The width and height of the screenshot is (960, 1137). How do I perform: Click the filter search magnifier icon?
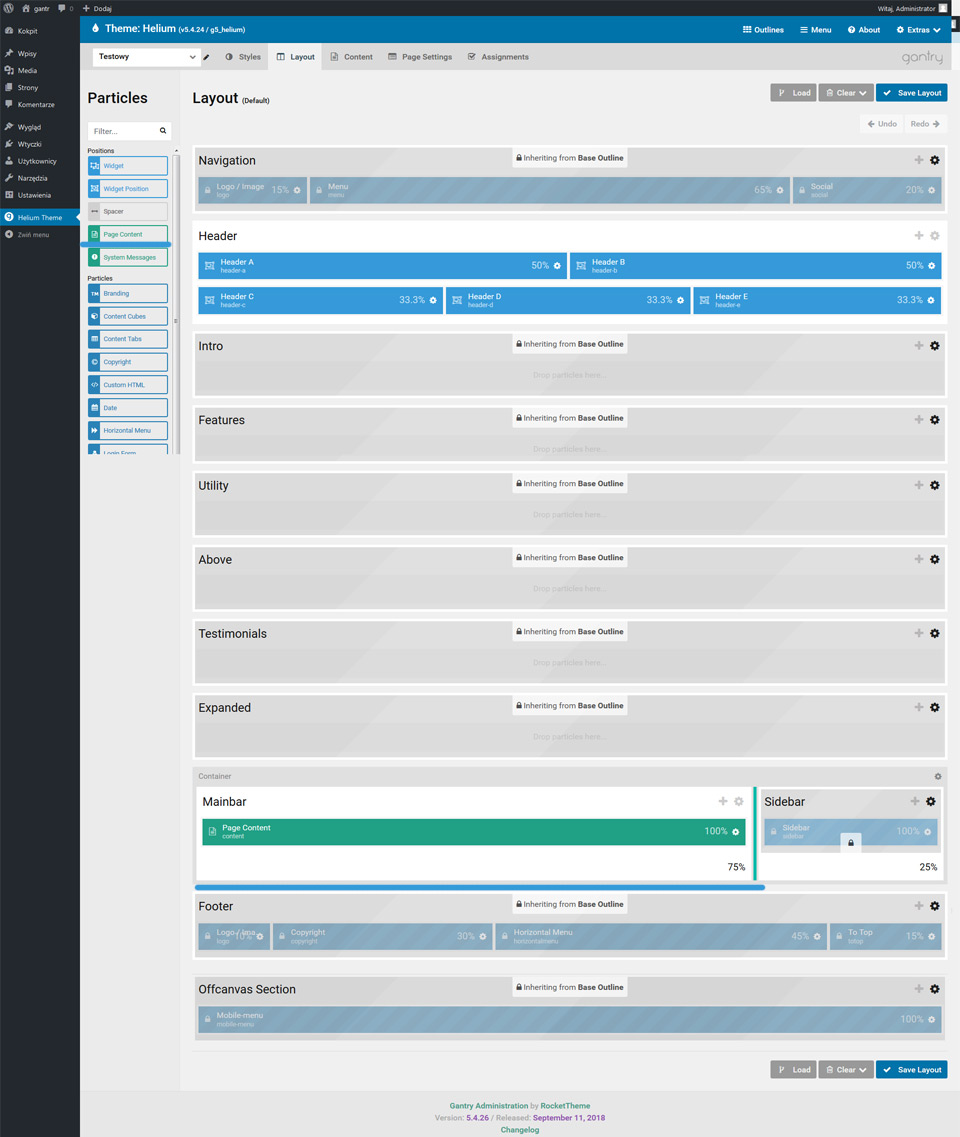coord(163,131)
